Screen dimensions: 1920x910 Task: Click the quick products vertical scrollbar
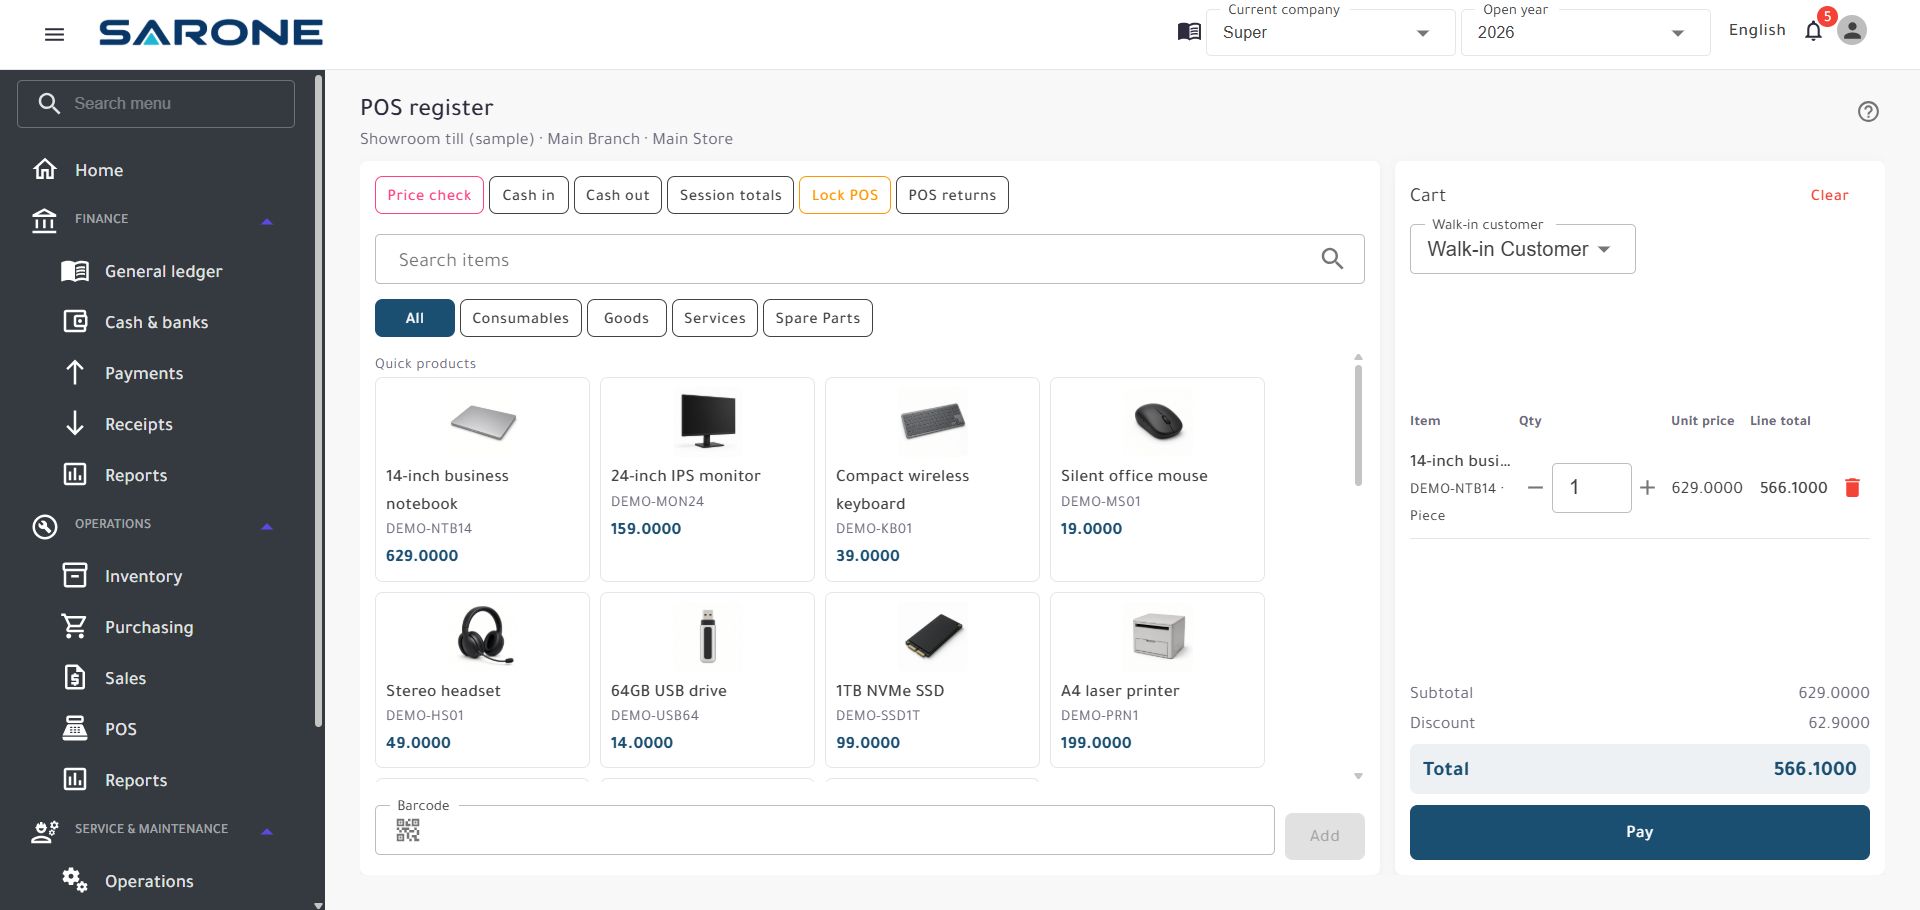(x=1358, y=425)
